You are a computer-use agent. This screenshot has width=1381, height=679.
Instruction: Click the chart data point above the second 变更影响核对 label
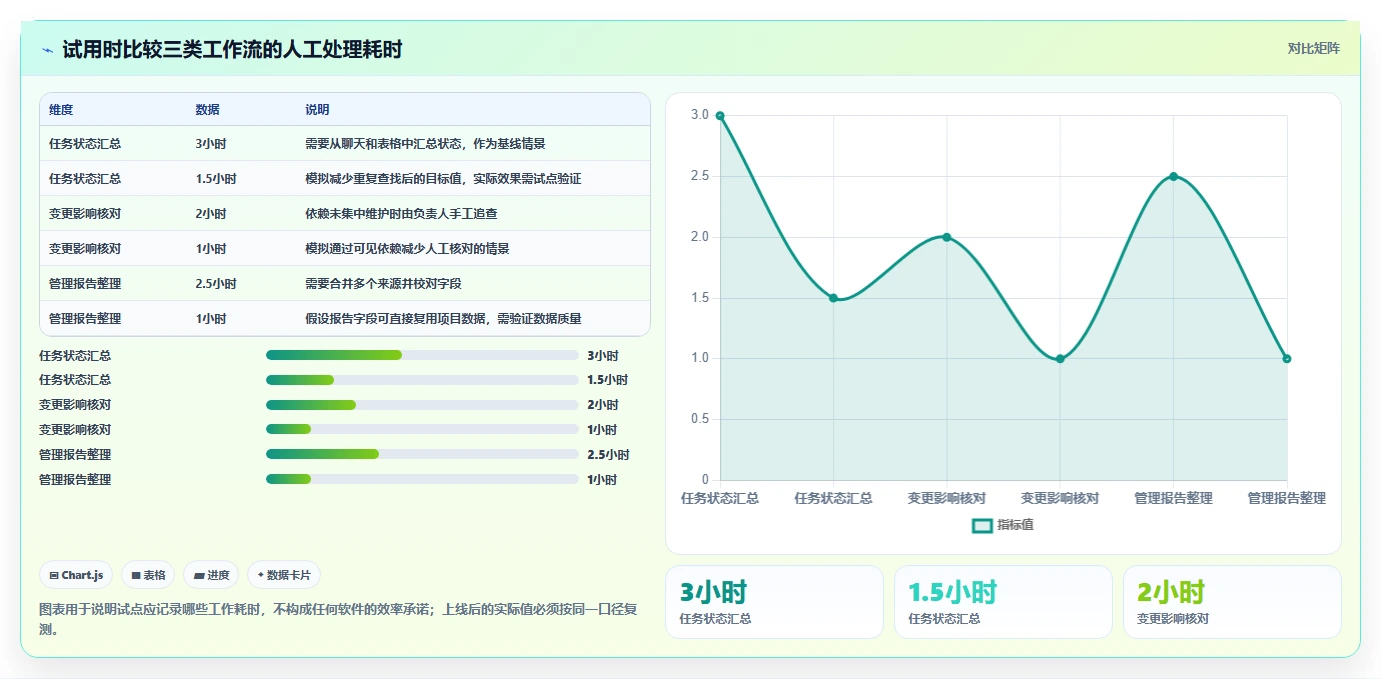click(x=1060, y=359)
